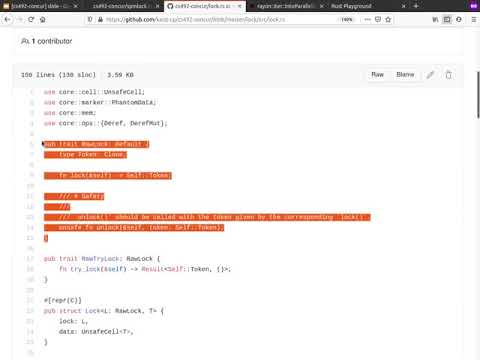
Task: Click line number 17 in the gutter
Action: point(30,259)
